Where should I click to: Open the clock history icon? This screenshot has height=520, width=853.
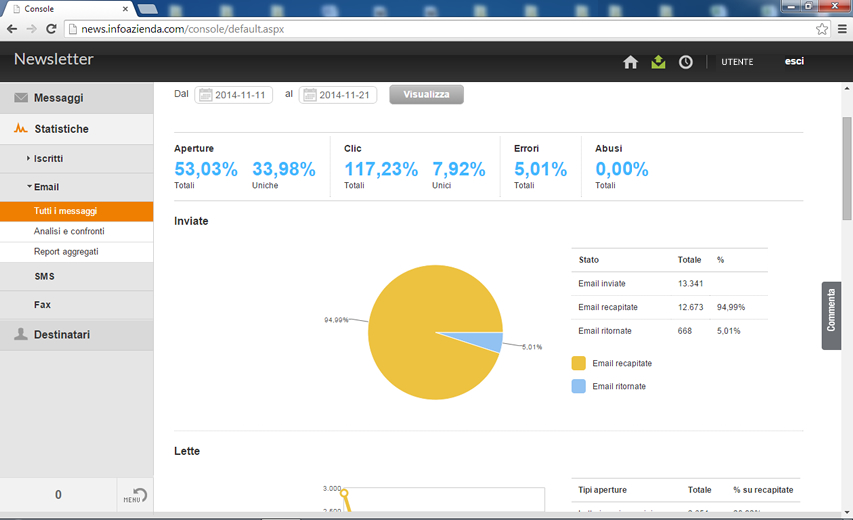pos(685,62)
